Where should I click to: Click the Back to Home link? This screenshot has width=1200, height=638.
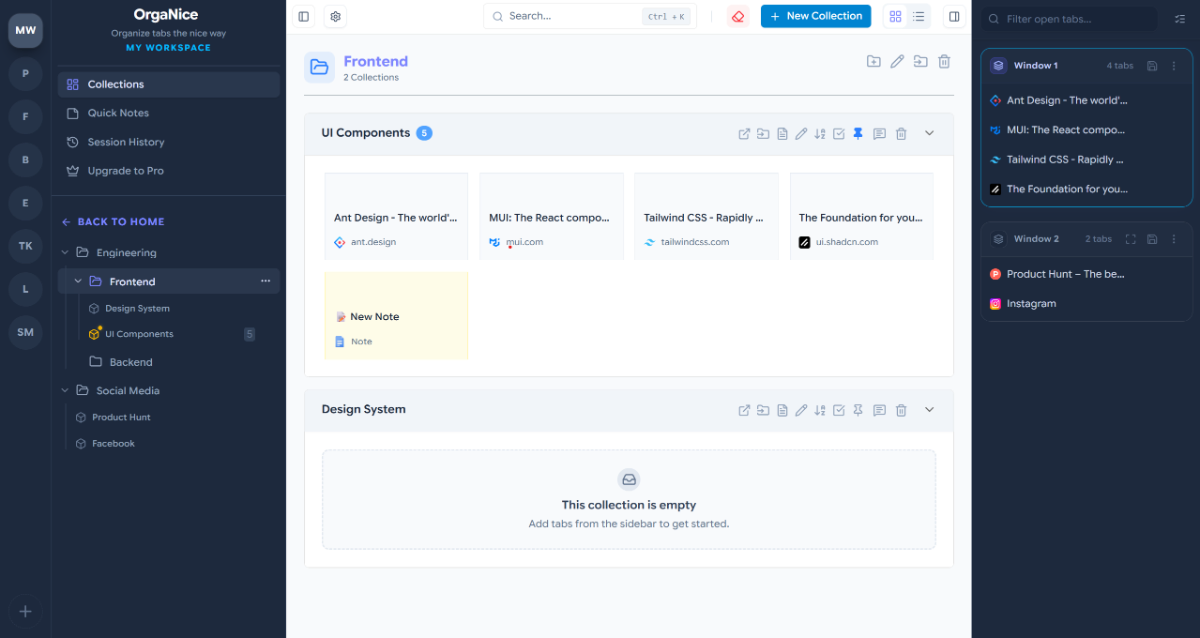coord(113,222)
